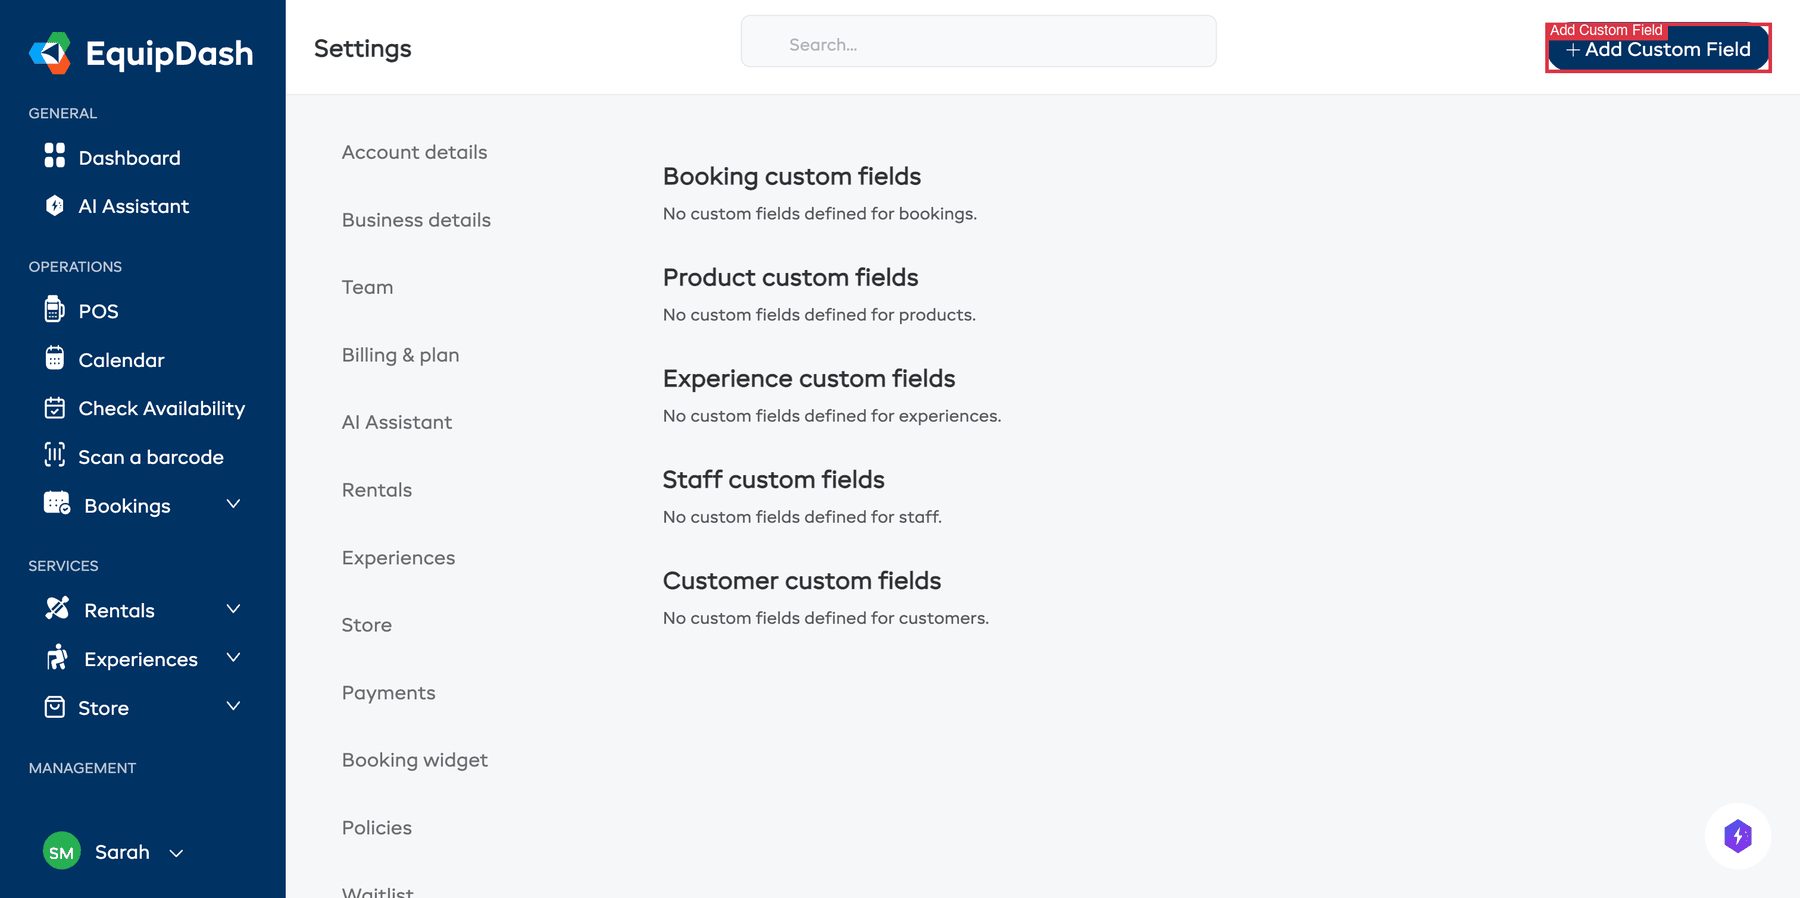Click 'No custom fields defined for products.' text
The width and height of the screenshot is (1800, 898).
click(x=819, y=315)
